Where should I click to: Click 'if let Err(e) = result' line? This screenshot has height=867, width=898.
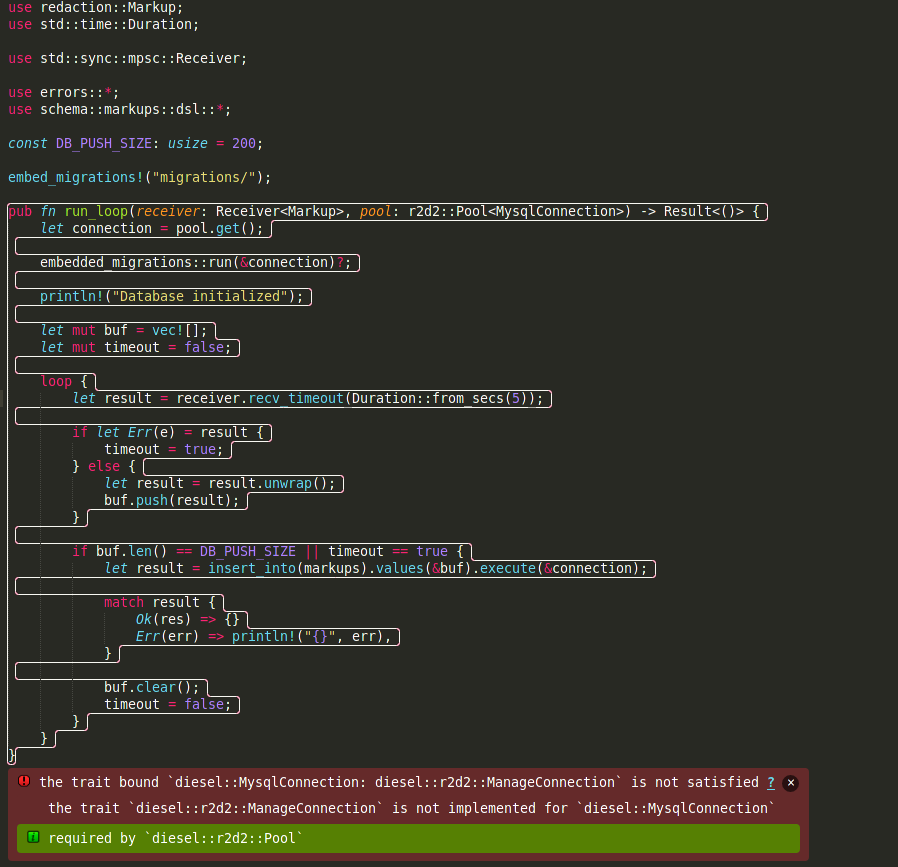coord(168,432)
